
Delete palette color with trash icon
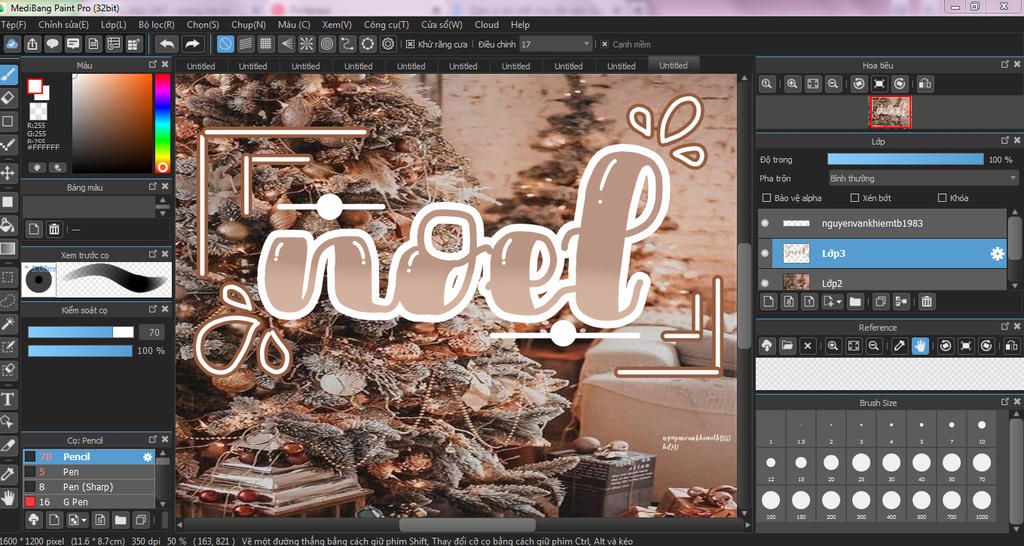tap(54, 229)
